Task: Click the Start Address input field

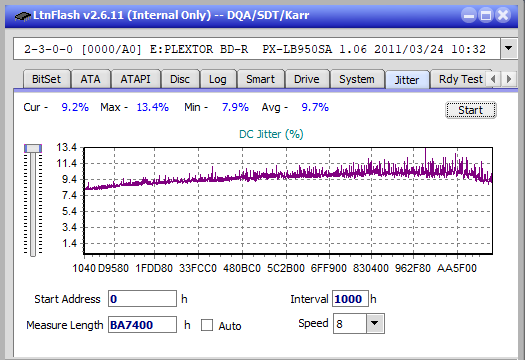Action: 142,299
